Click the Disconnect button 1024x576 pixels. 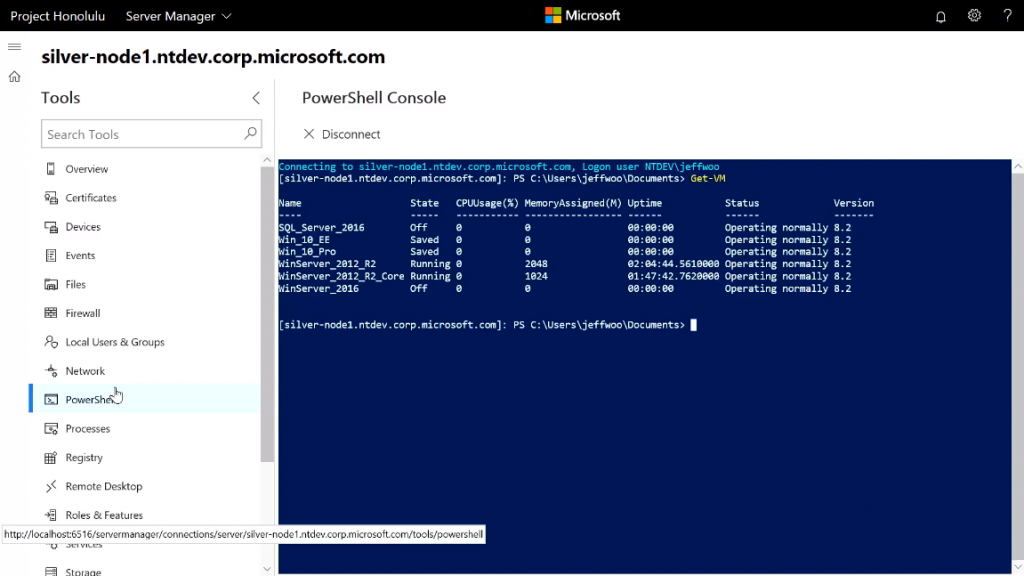coord(342,134)
